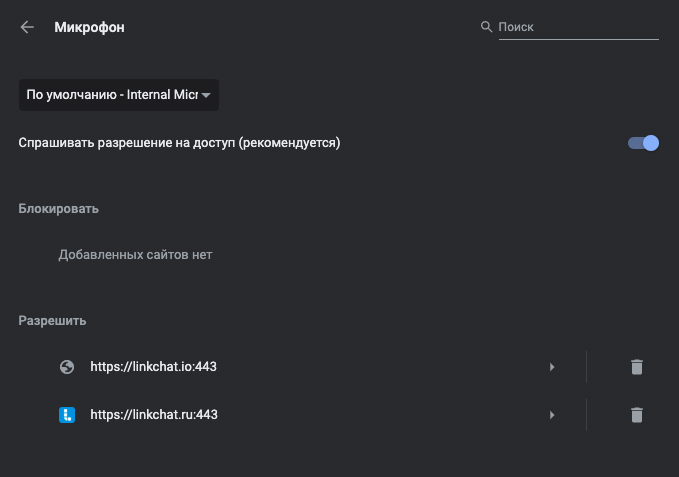Focus the Поиск search field
Viewport: 679px width, 477px height.
579,27
